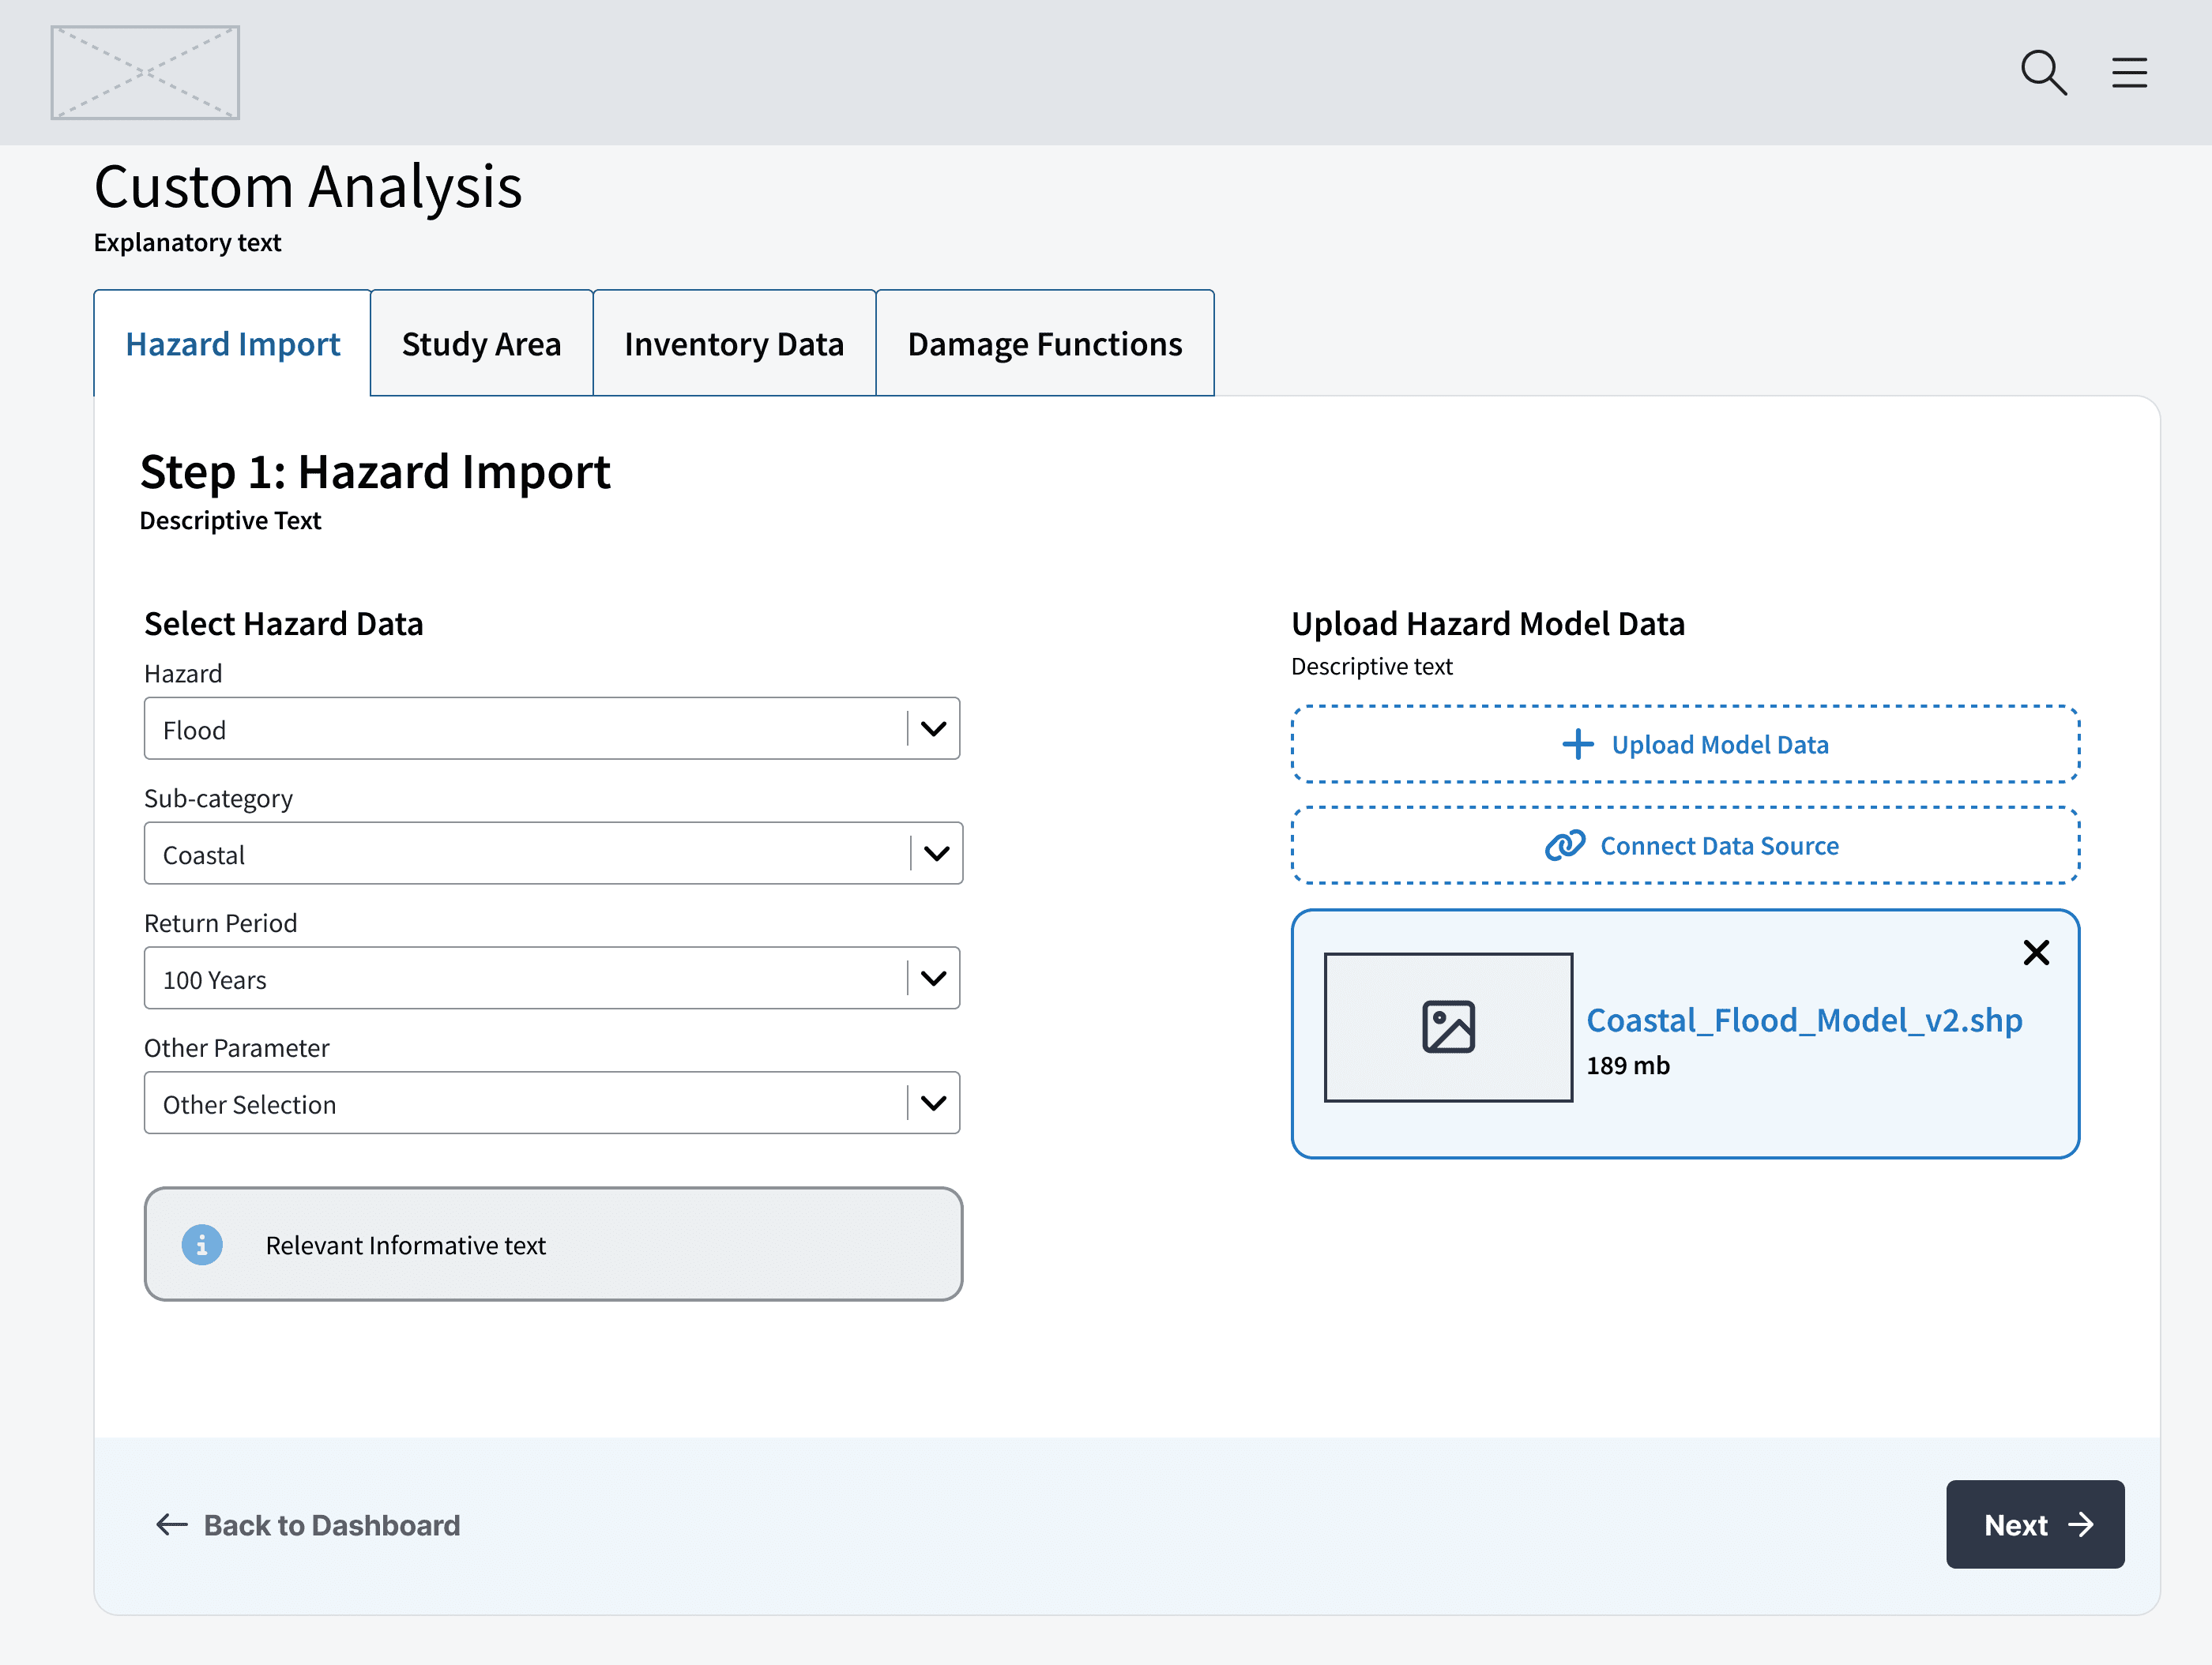Click the chain link icon
Viewport: 2212px width, 1665px height.
pos(1565,845)
